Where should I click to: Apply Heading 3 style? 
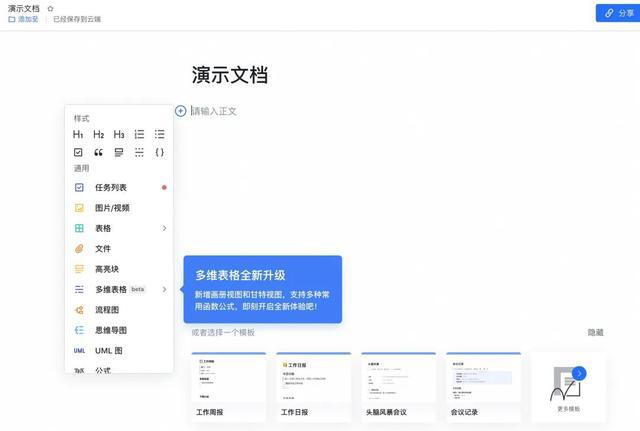(119, 134)
